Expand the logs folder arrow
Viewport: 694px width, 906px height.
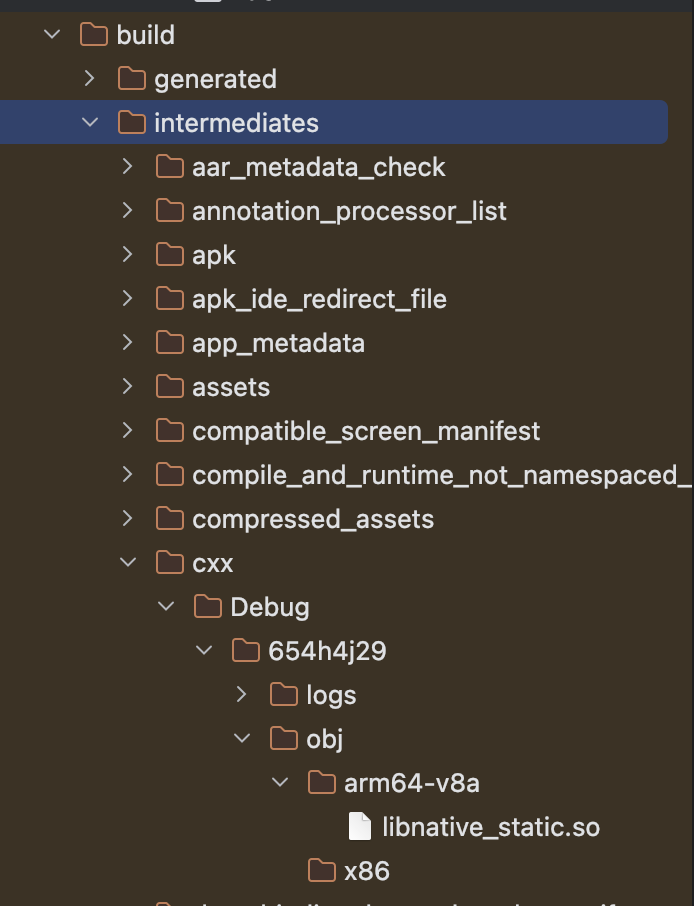(242, 695)
